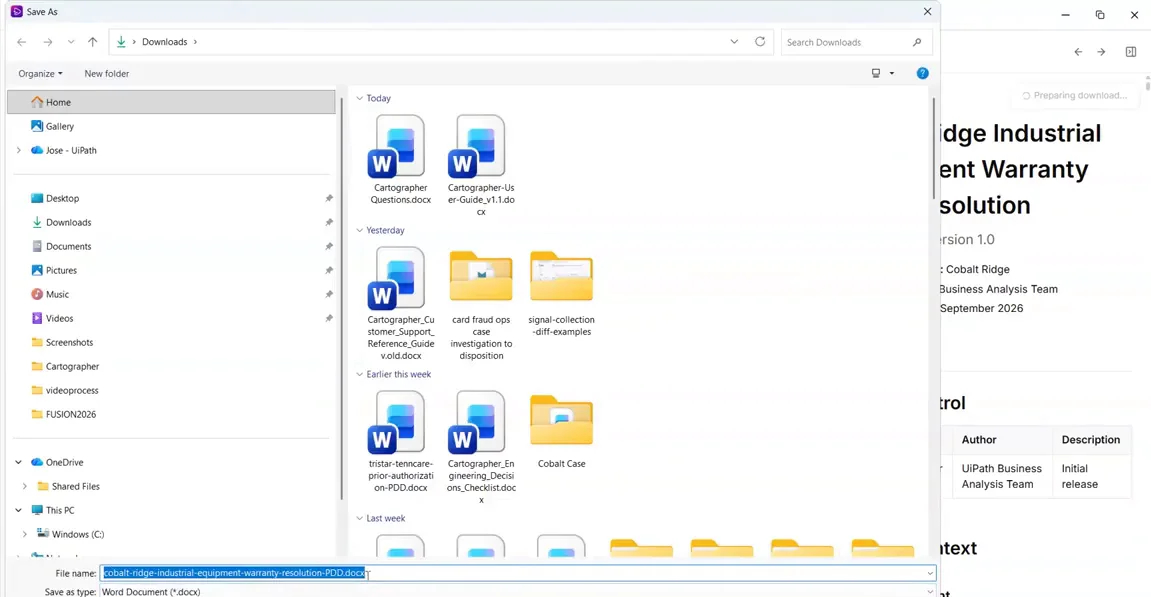Screen dimensions: 1151x597
Task: Collapse the Last week group
Action: tap(360, 518)
